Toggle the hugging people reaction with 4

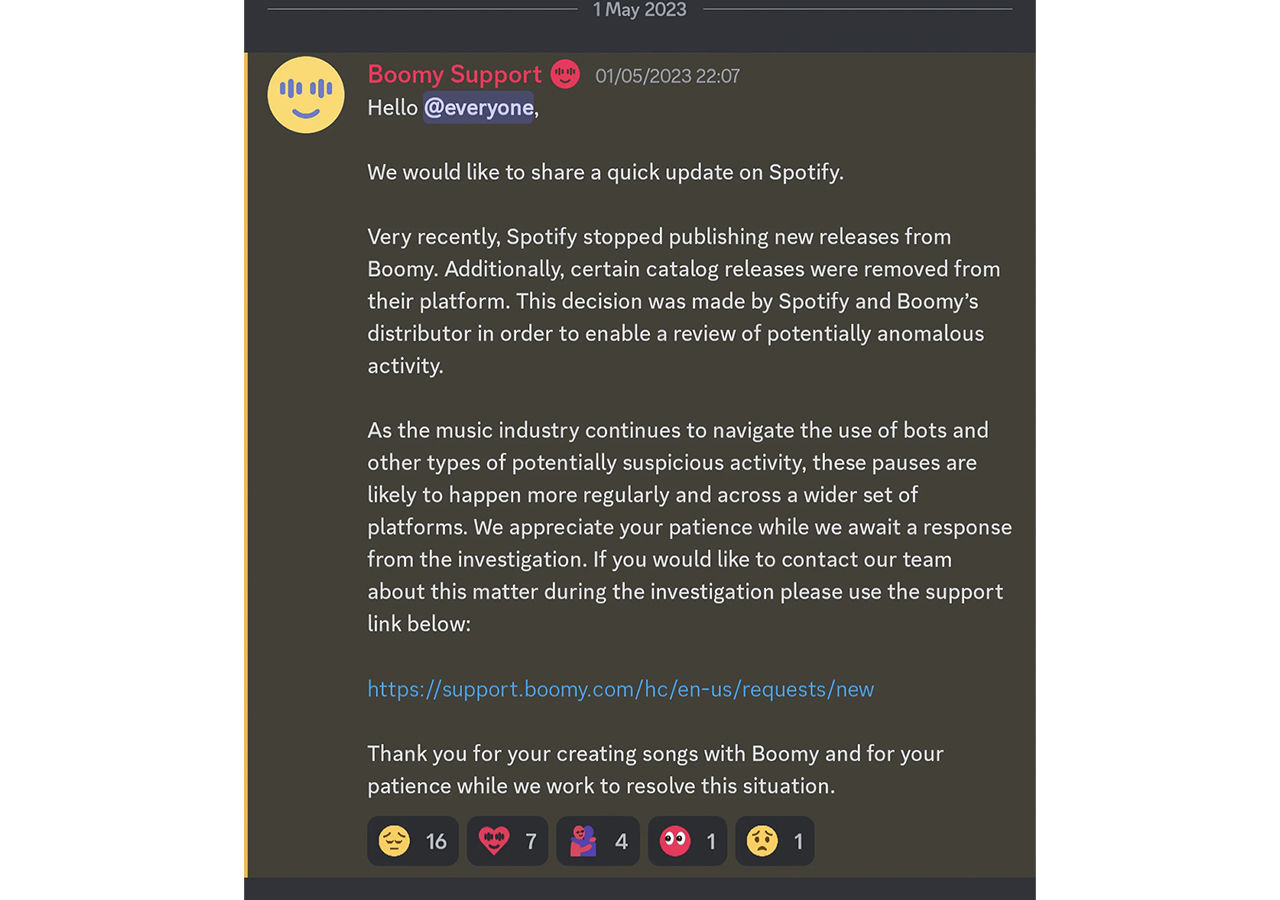598,841
